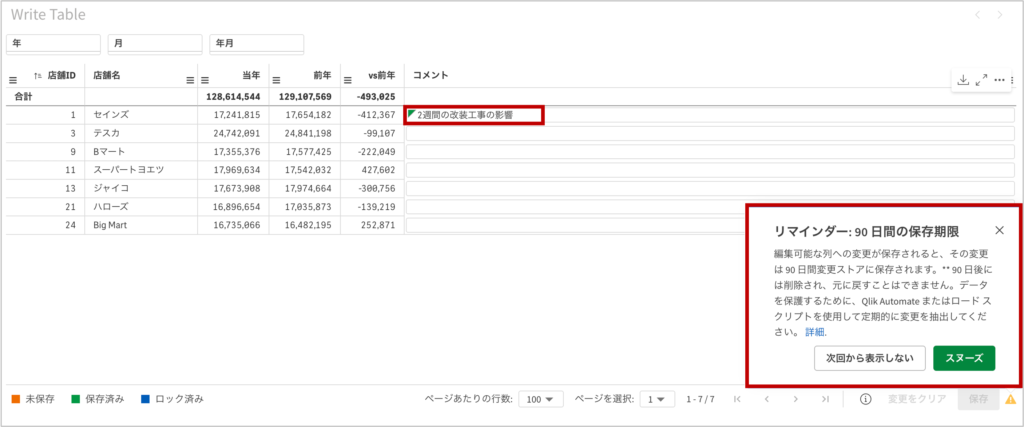The height and width of the screenshot is (427, 1024).
Task: Open the 年月 filter field
Action: (x=256, y=44)
